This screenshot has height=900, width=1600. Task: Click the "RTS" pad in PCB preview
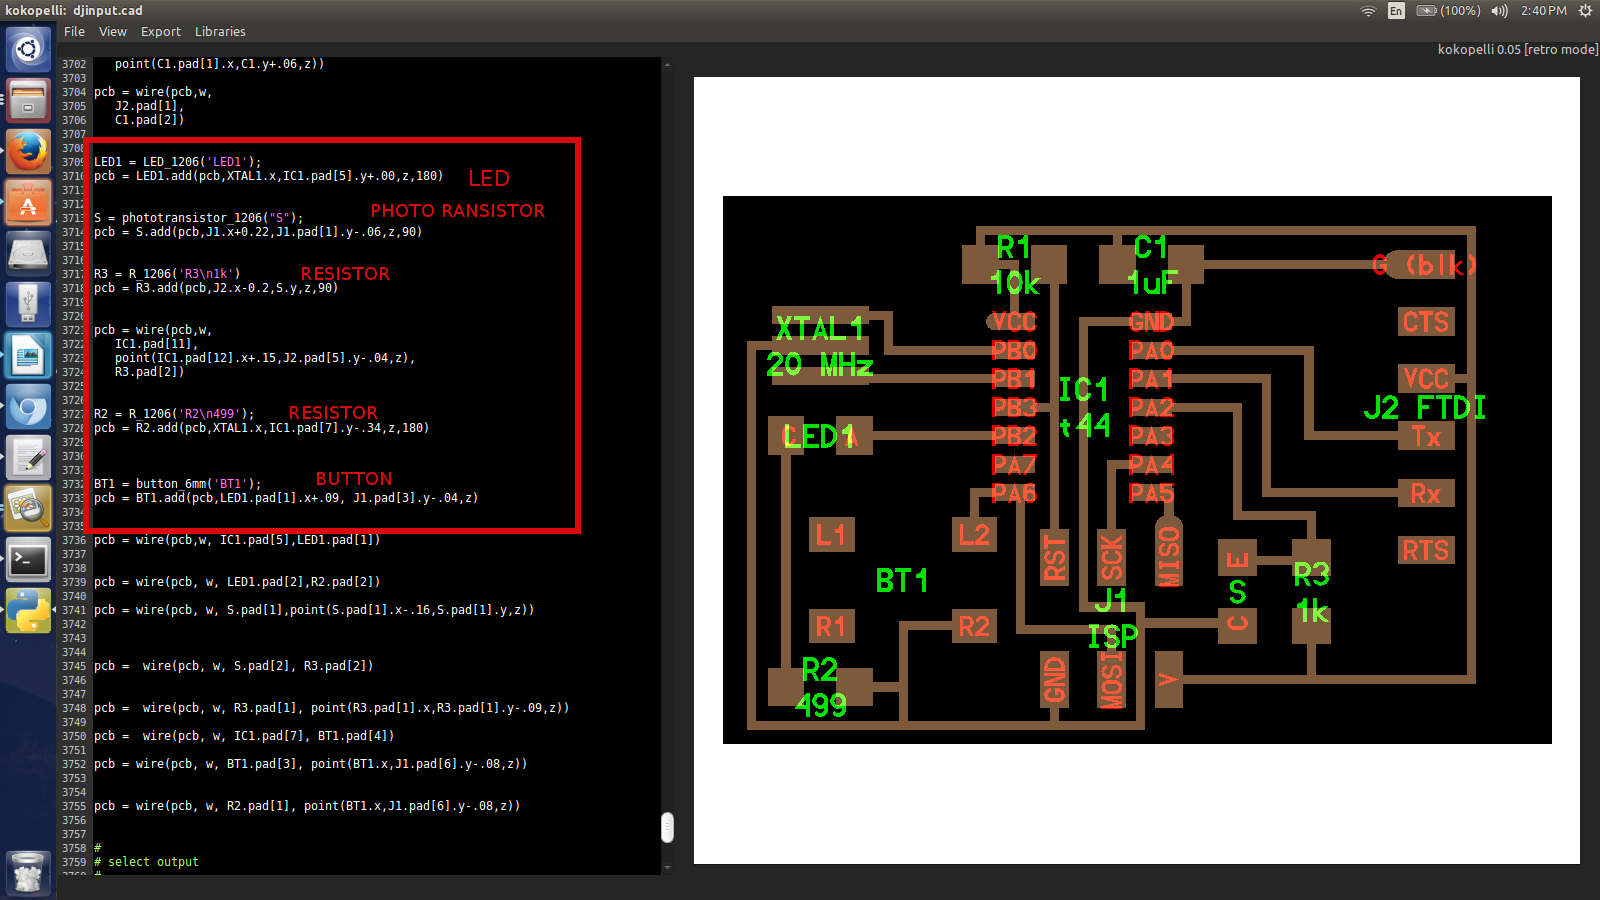click(x=1425, y=550)
